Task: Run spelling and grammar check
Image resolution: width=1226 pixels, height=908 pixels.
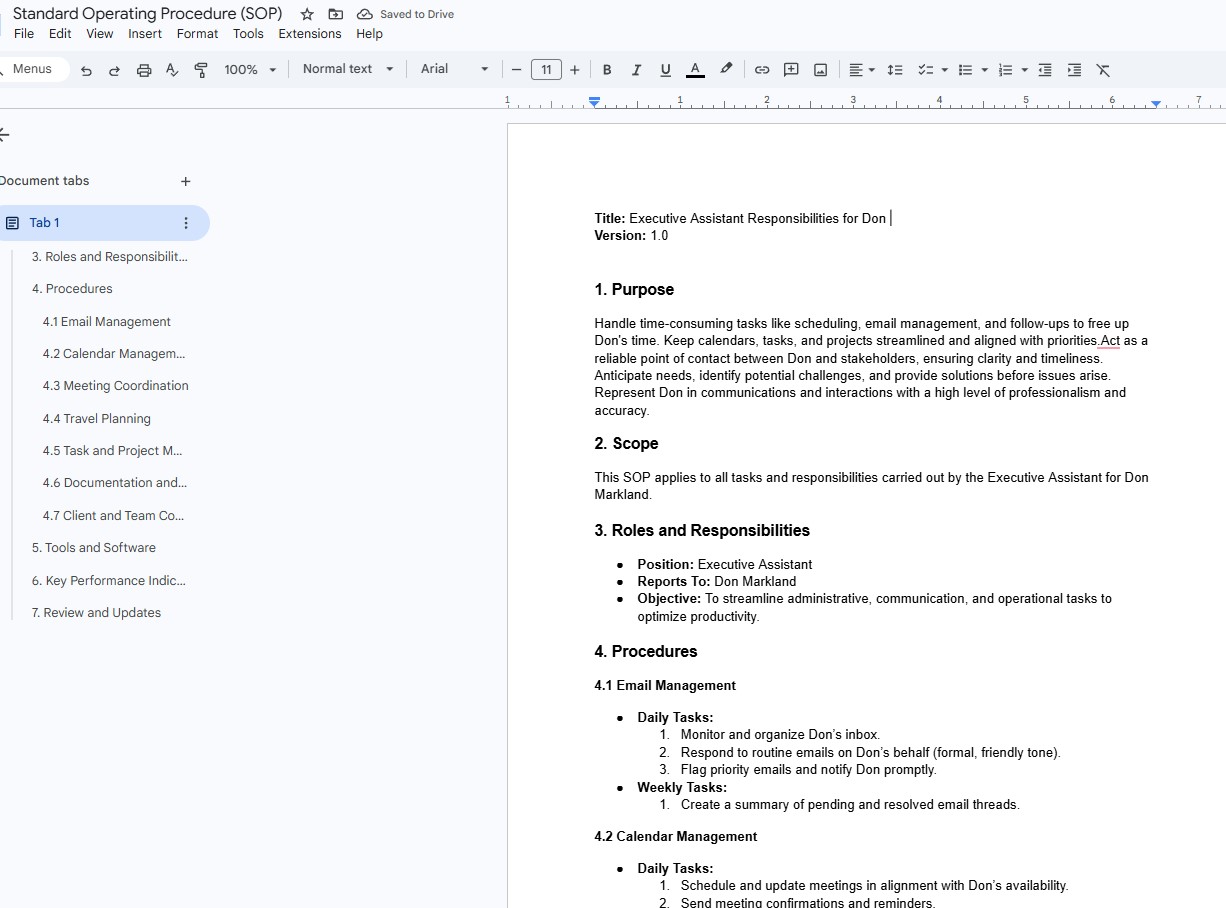Action: [x=172, y=70]
